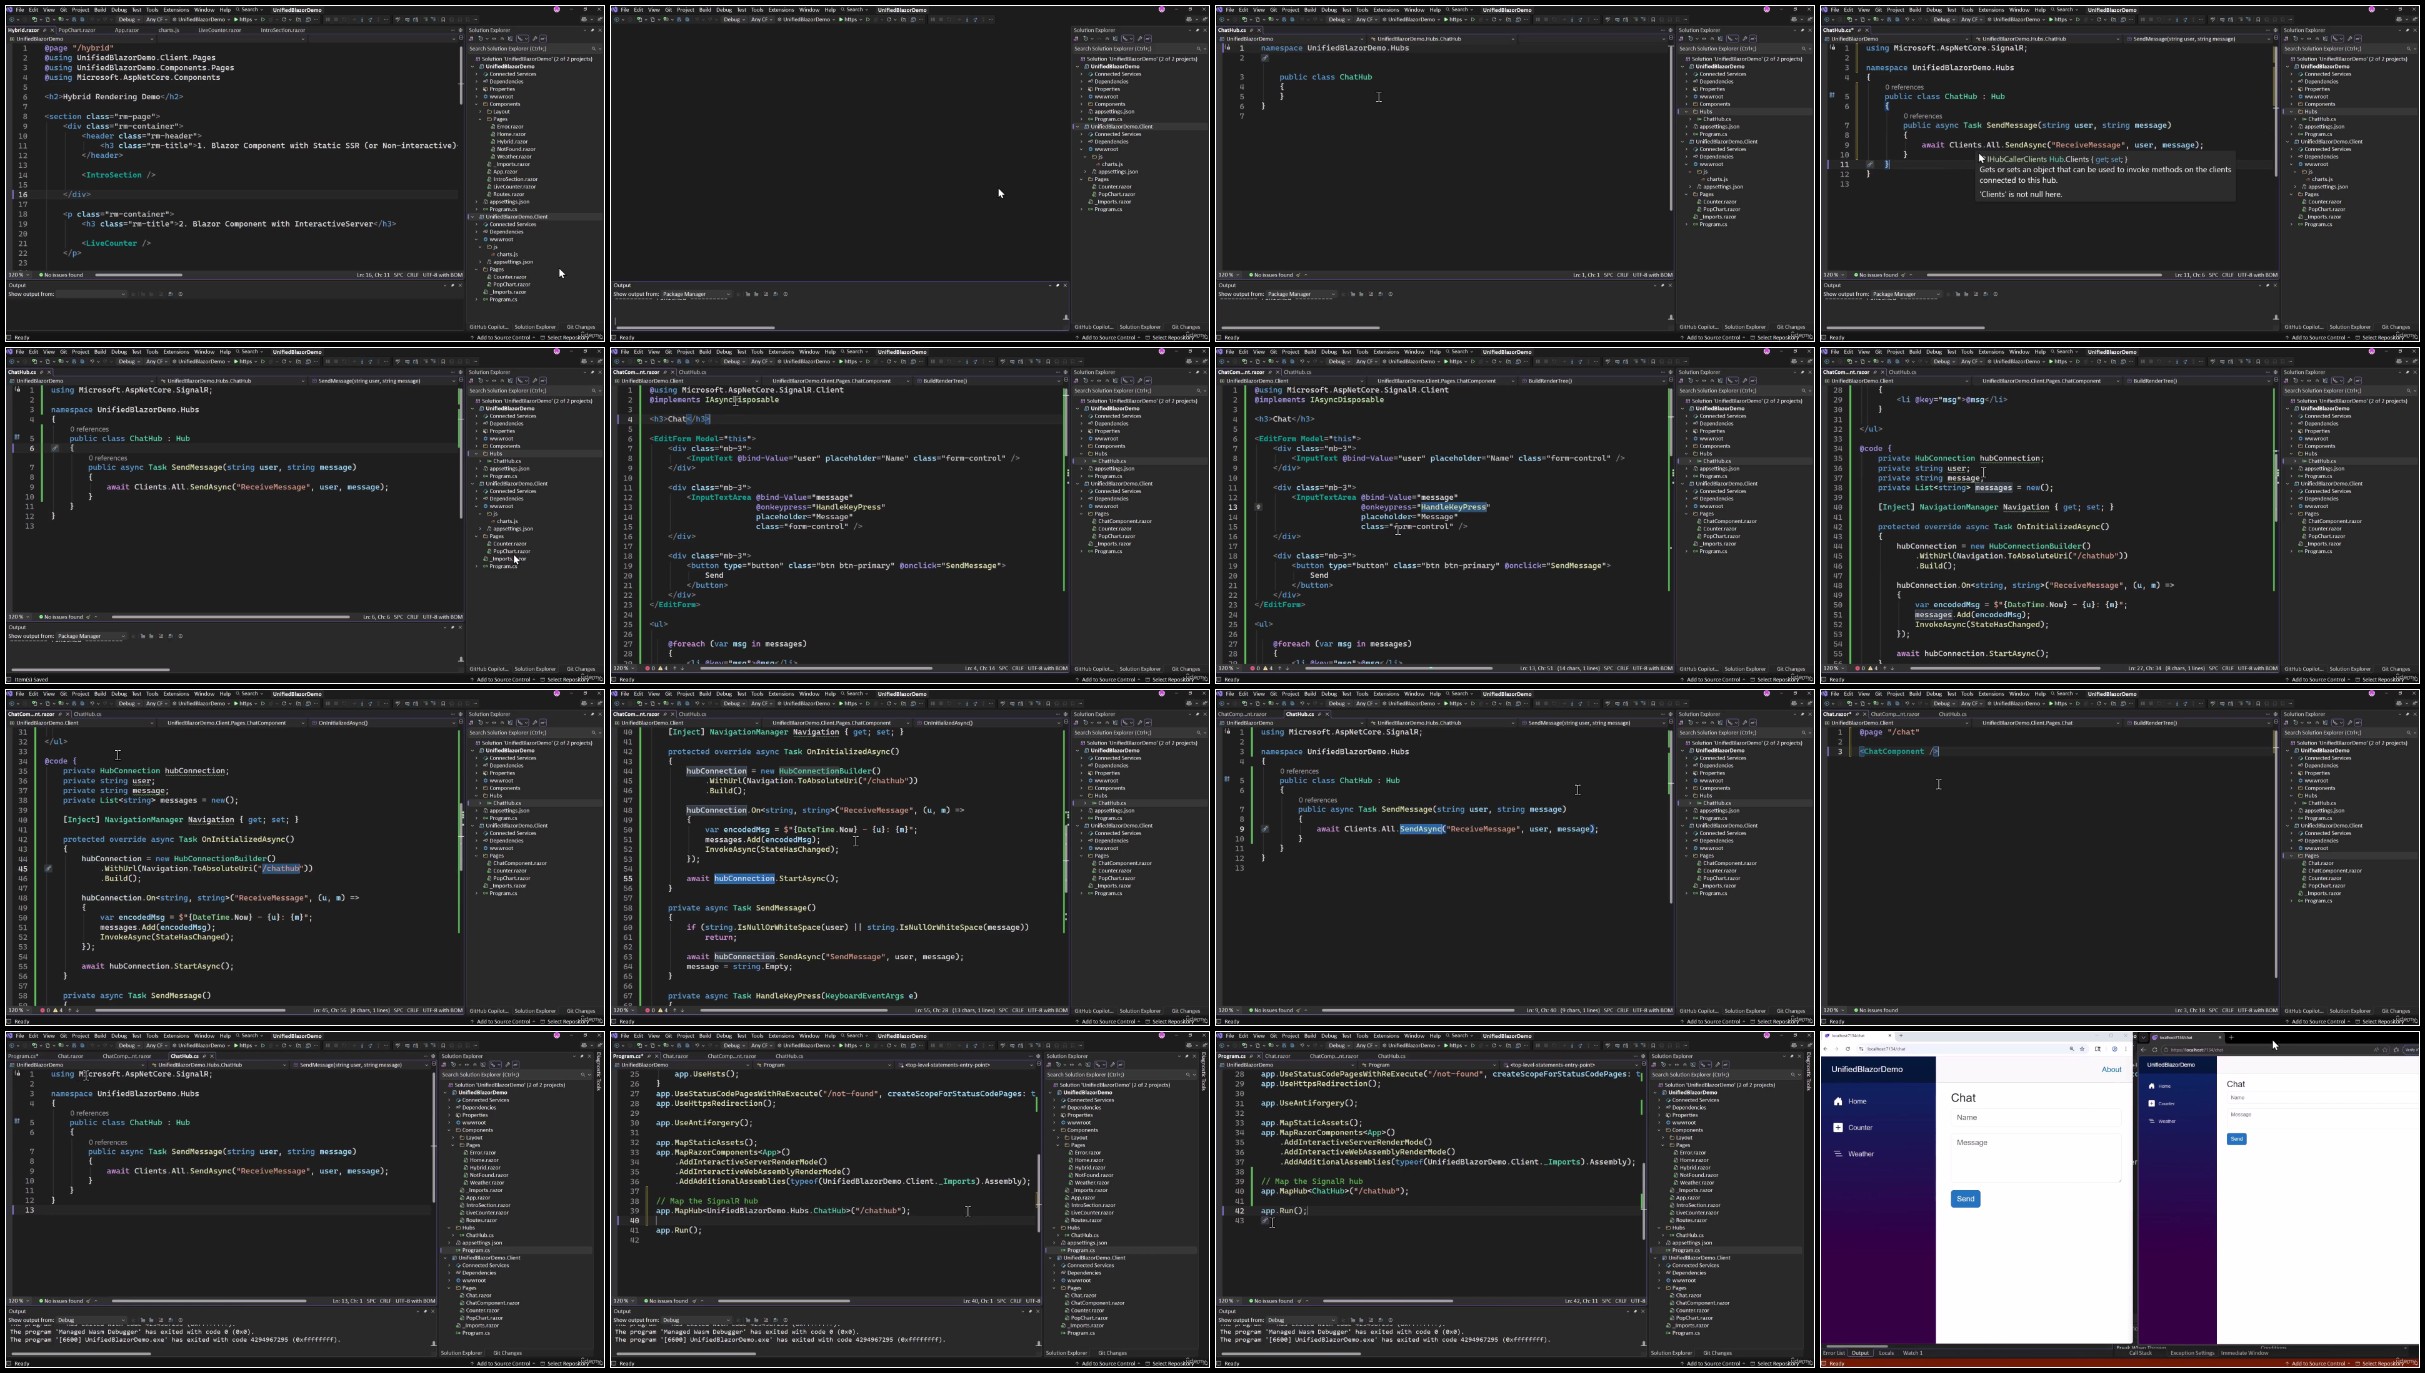
Task: Click No issues found in the Hybrid.razor frame
Action: [61, 275]
